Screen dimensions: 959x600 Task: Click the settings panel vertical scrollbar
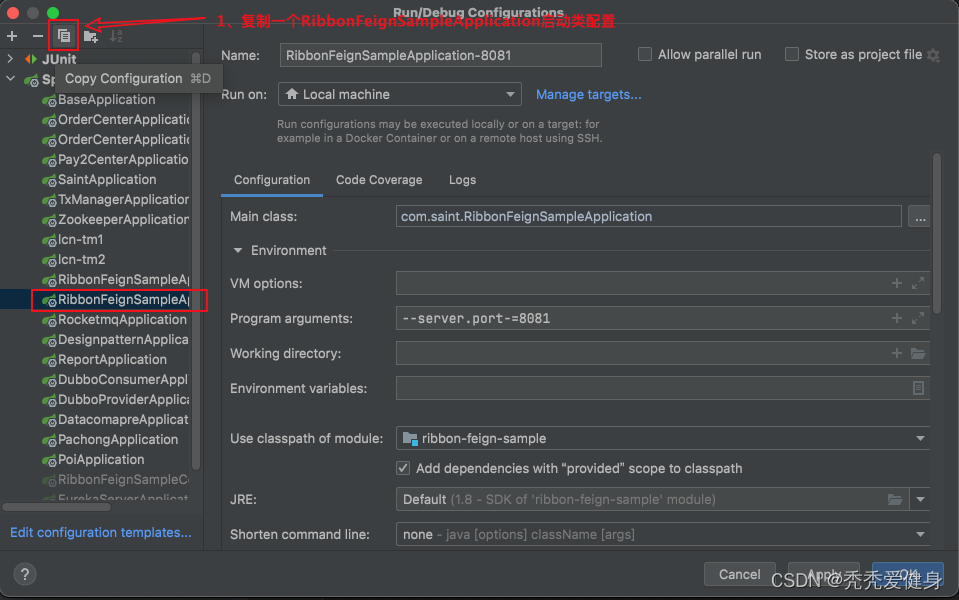coord(937,232)
